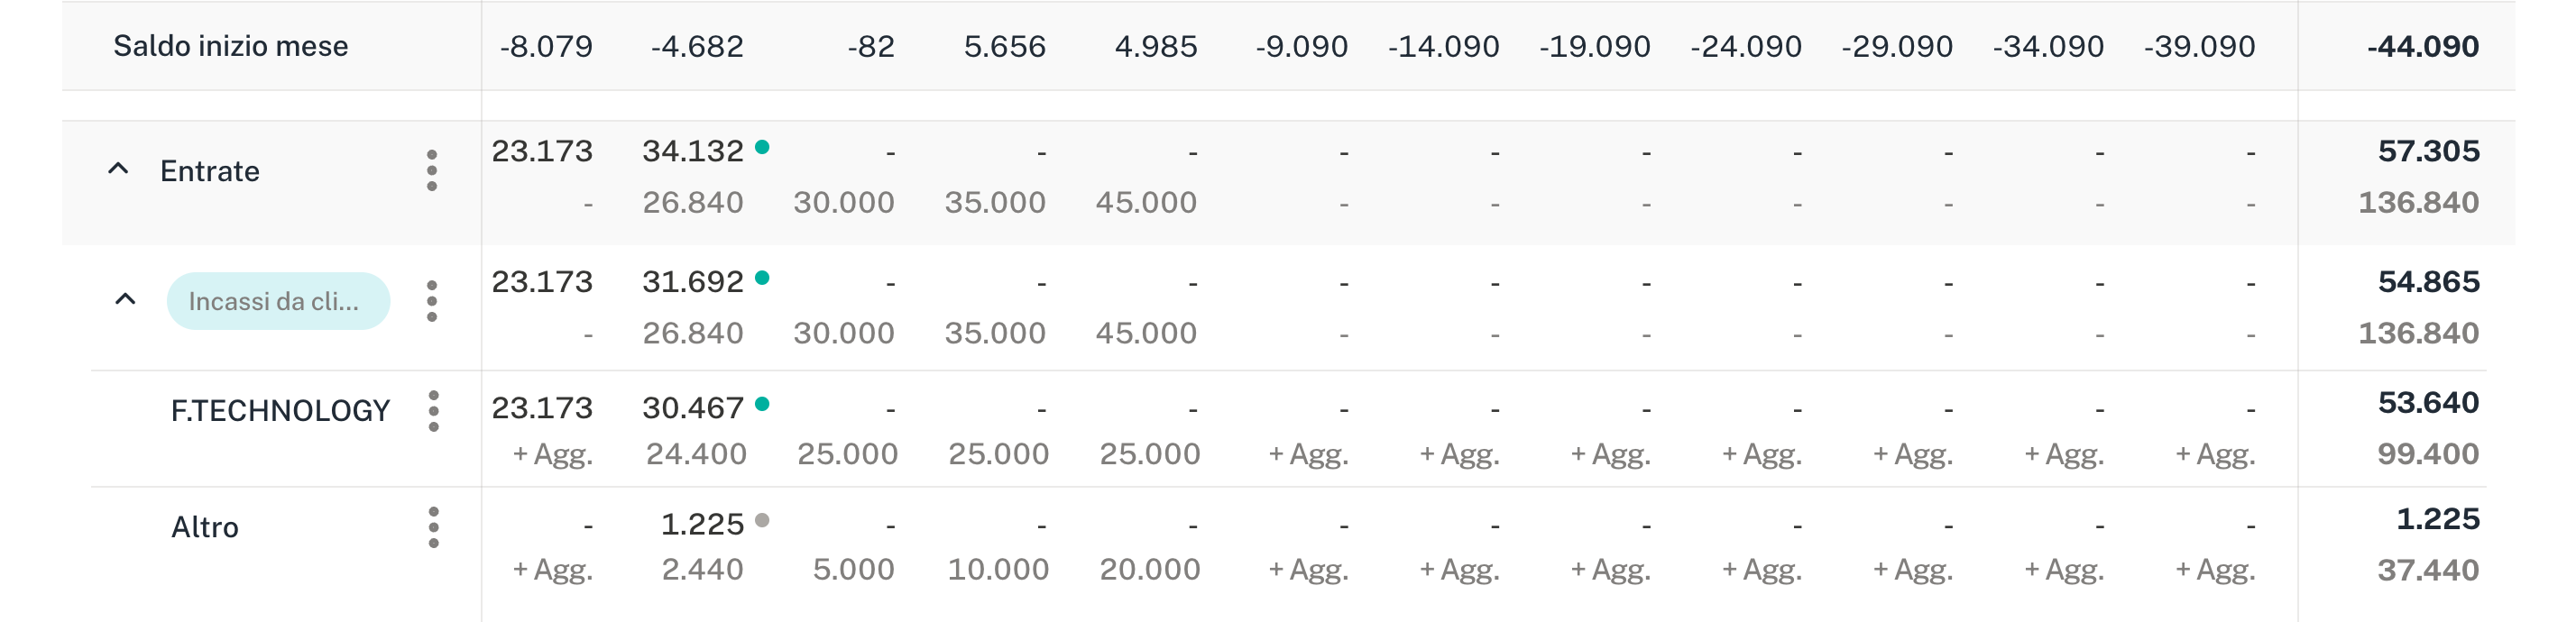This screenshot has height=622, width=2576.
Task: Click first + Agg. in F.TECHNOLOGY row
Action: coord(553,455)
